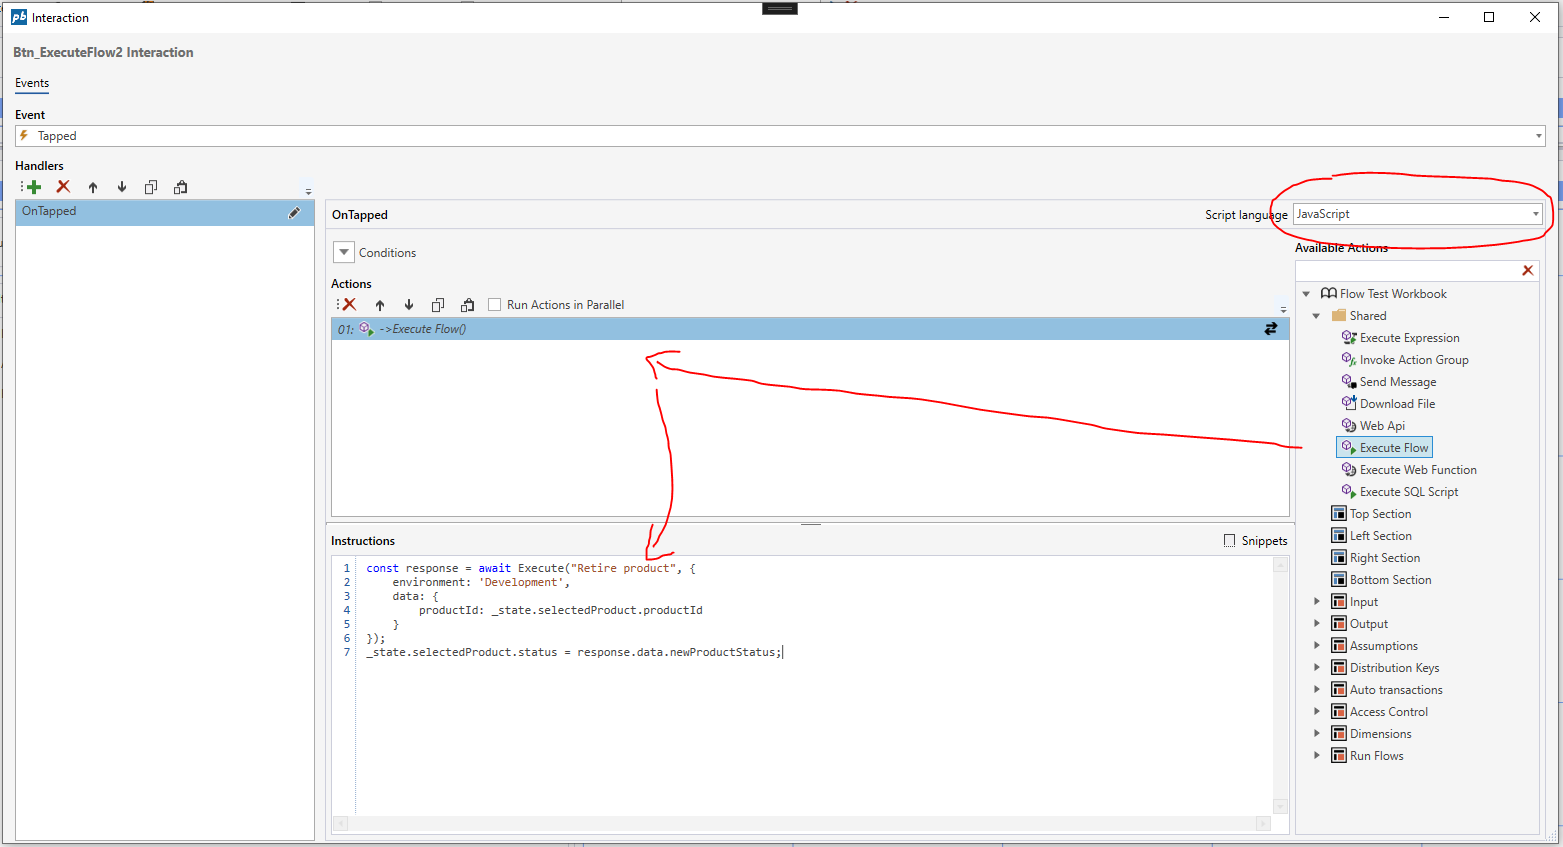Image resolution: width=1563 pixels, height=847 pixels.
Task: Move action down in Actions toolbar
Action: pos(409,305)
